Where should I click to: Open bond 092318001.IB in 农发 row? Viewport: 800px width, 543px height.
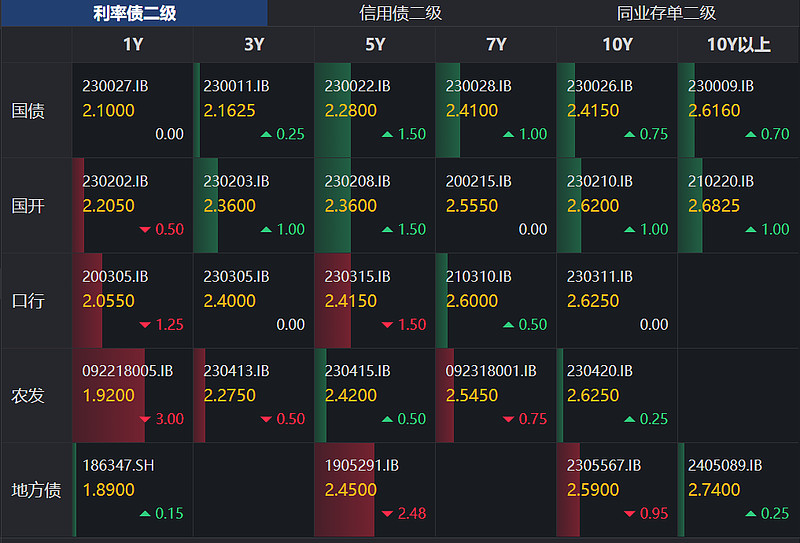pos(491,371)
